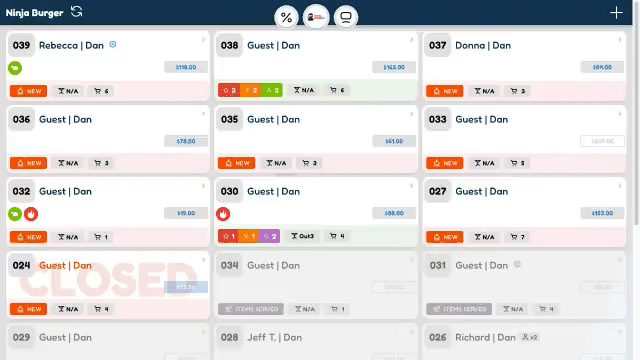Expand order 036 with its chevron
Image resolution: width=640 pixels, height=360 pixels.
(203, 114)
